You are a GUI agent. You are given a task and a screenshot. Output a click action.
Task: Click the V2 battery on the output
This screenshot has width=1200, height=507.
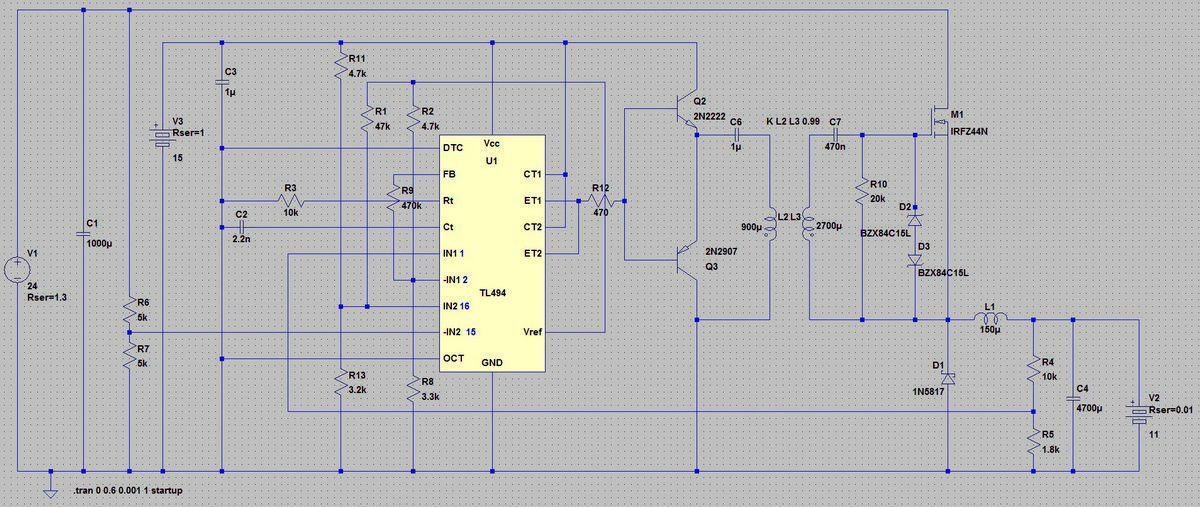tap(1139, 412)
